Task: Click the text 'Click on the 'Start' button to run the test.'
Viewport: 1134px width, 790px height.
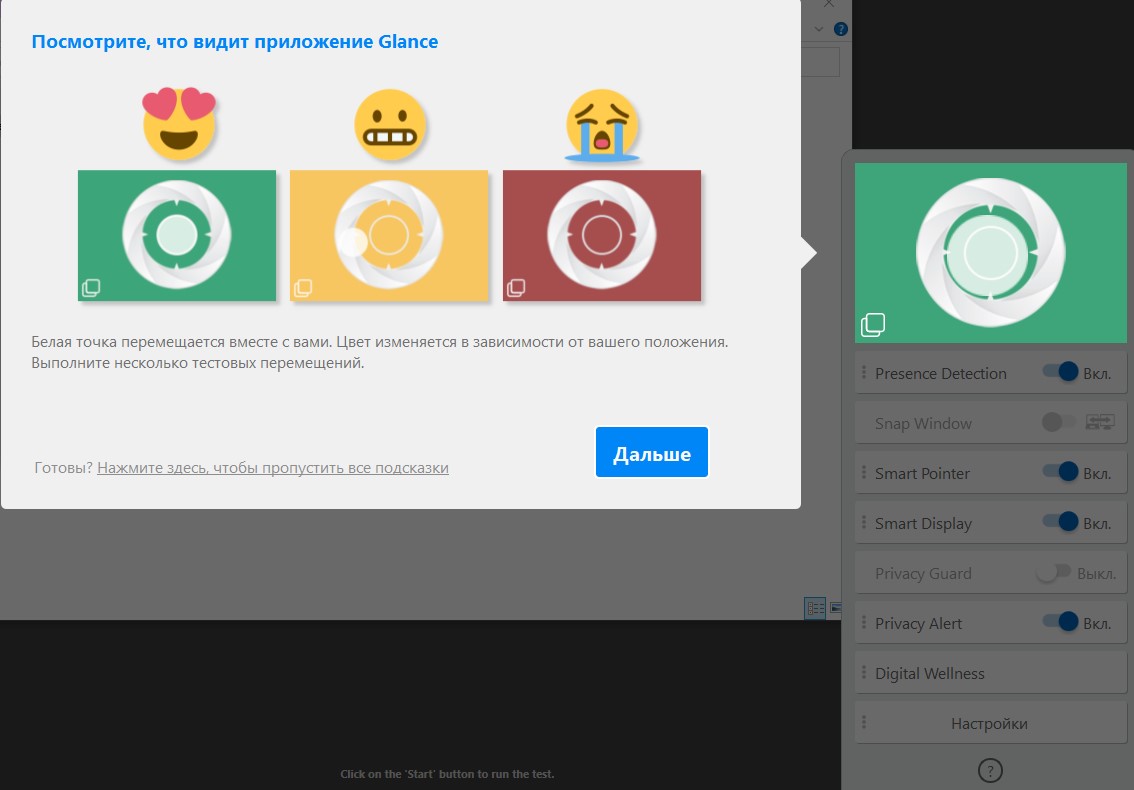Action: tap(447, 774)
